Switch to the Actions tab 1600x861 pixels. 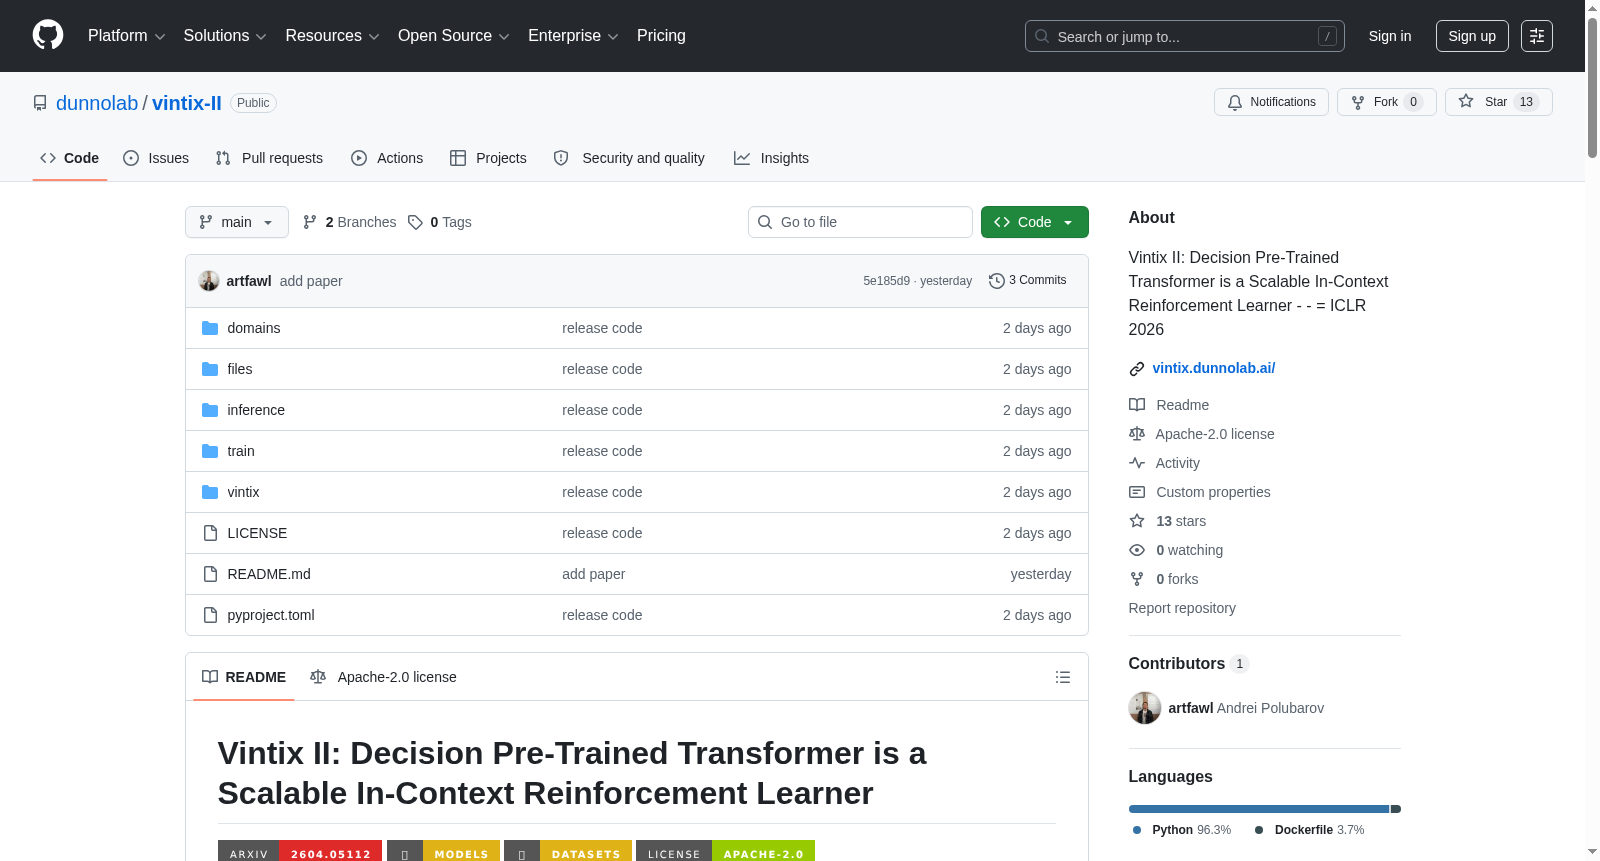387,158
